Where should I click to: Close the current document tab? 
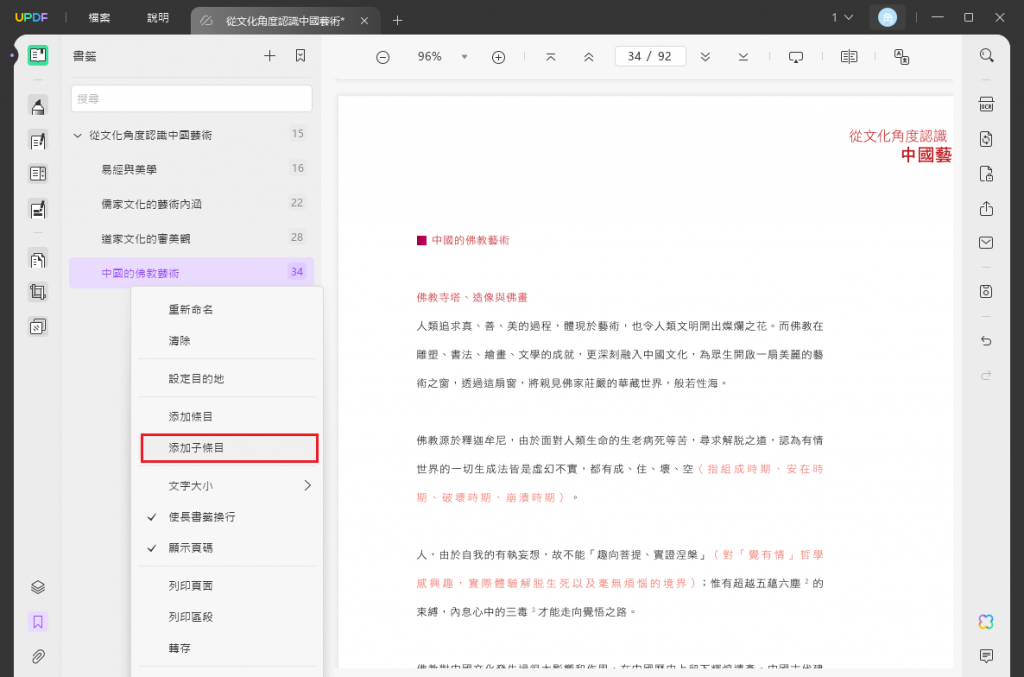point(364,21)
